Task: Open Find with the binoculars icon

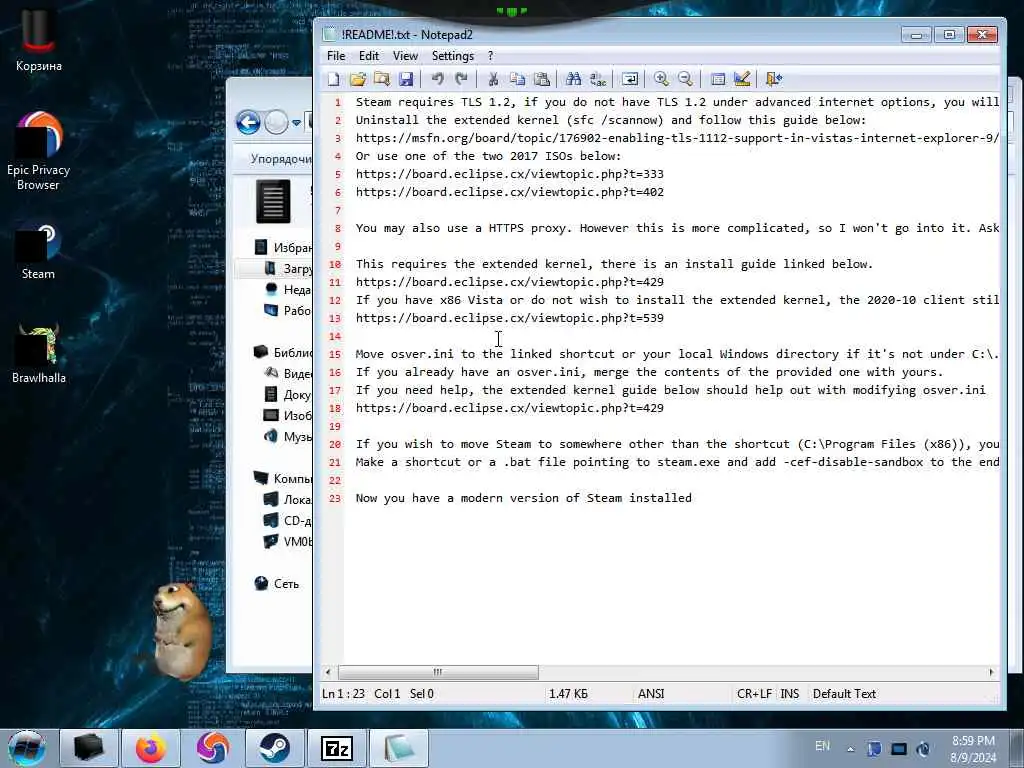Action: pos(573,79)
